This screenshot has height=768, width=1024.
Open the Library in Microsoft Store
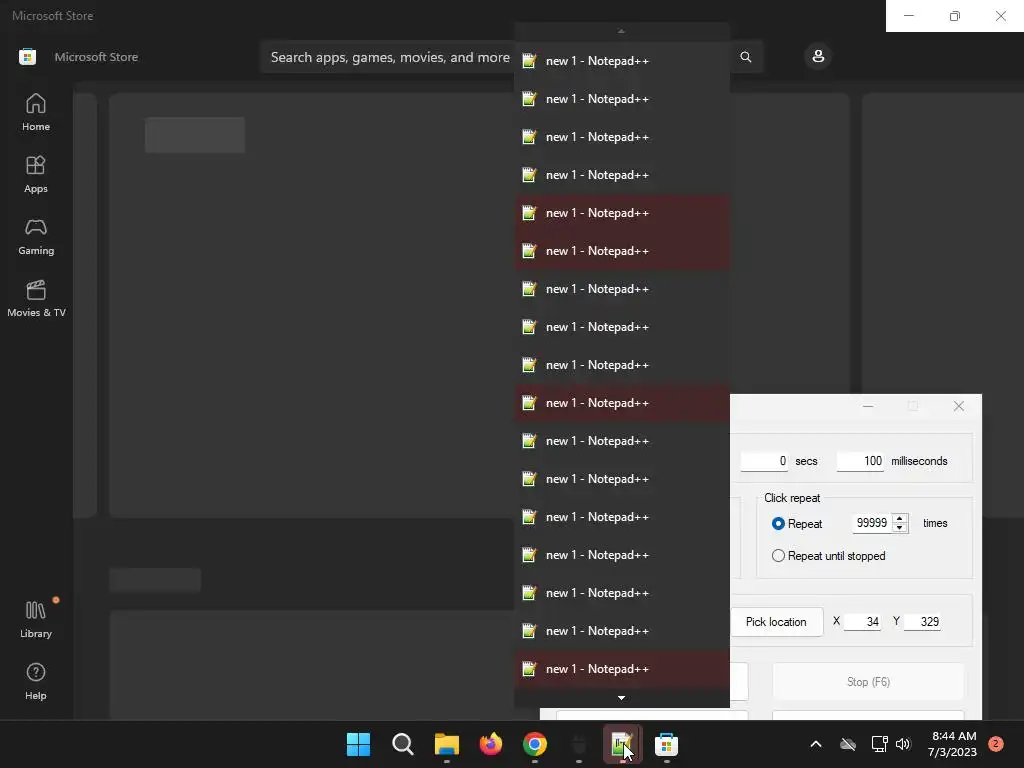(x=36, y=619)
